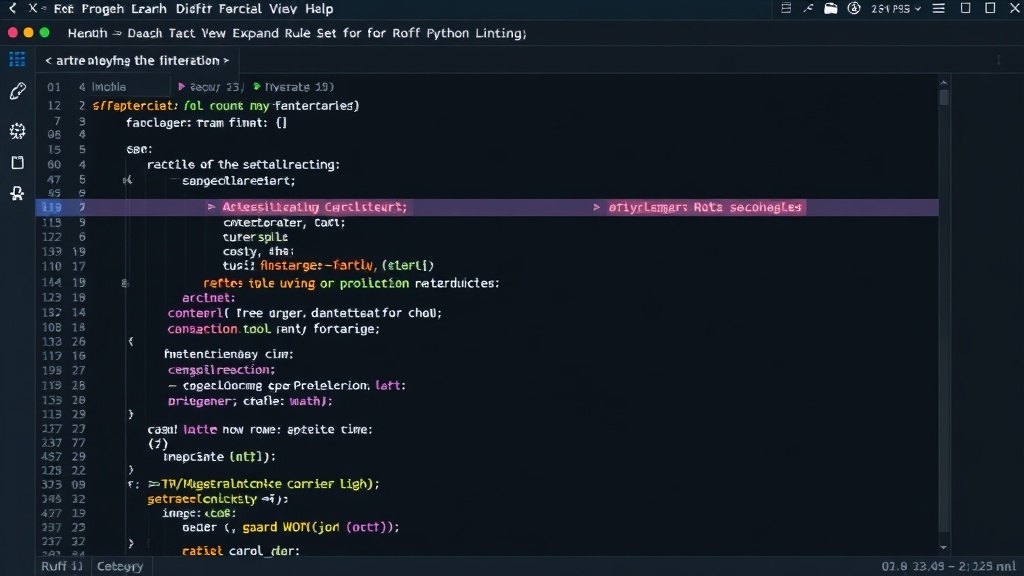Click the X icon beside the back arrow
Screen dimensions: 1024x576
coord(33,8)
